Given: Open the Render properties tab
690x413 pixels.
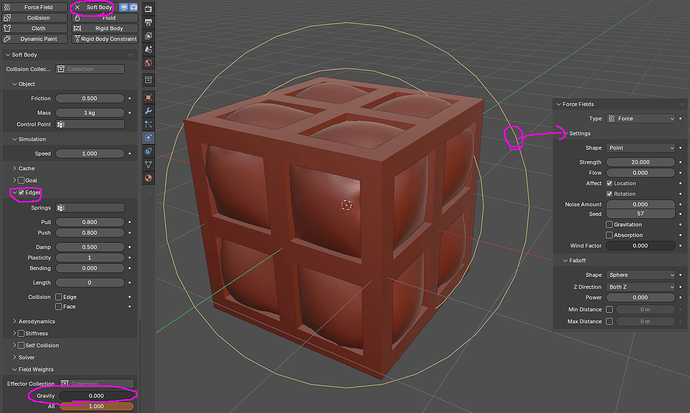Looking at the screenshot, I should tap(148, 9).
